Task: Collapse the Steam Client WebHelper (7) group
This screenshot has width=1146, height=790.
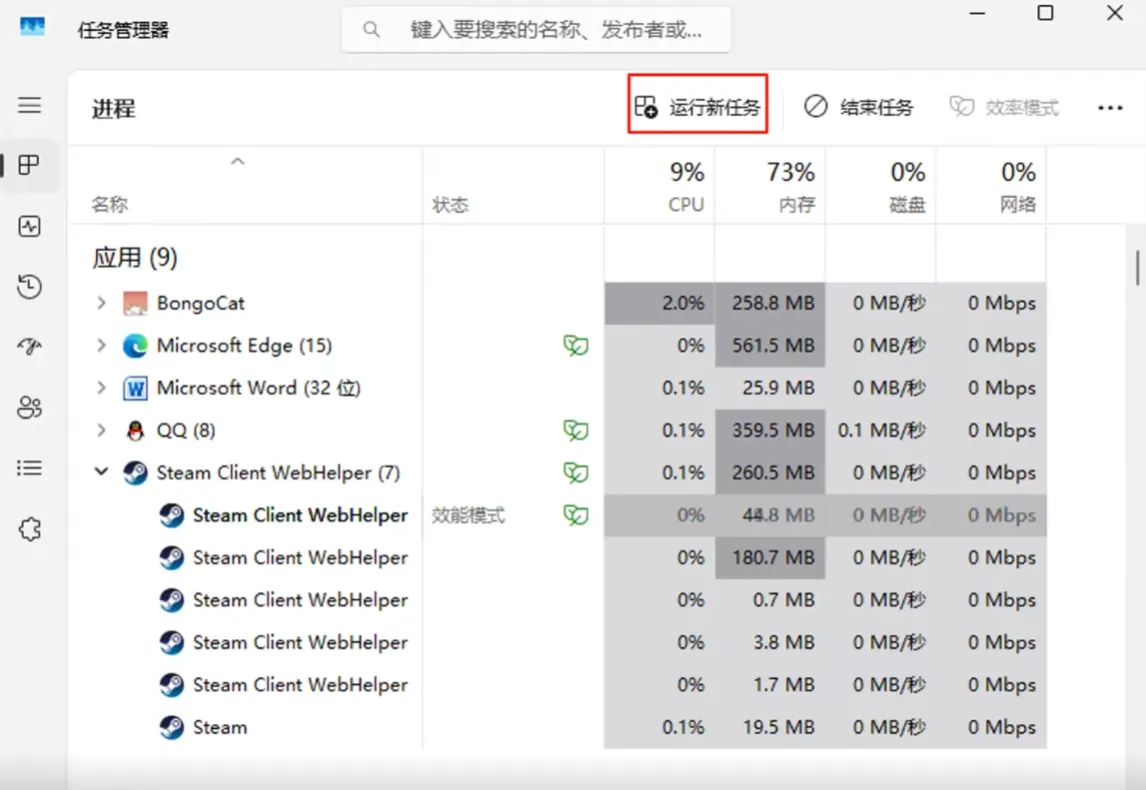Action: (102, 472)
